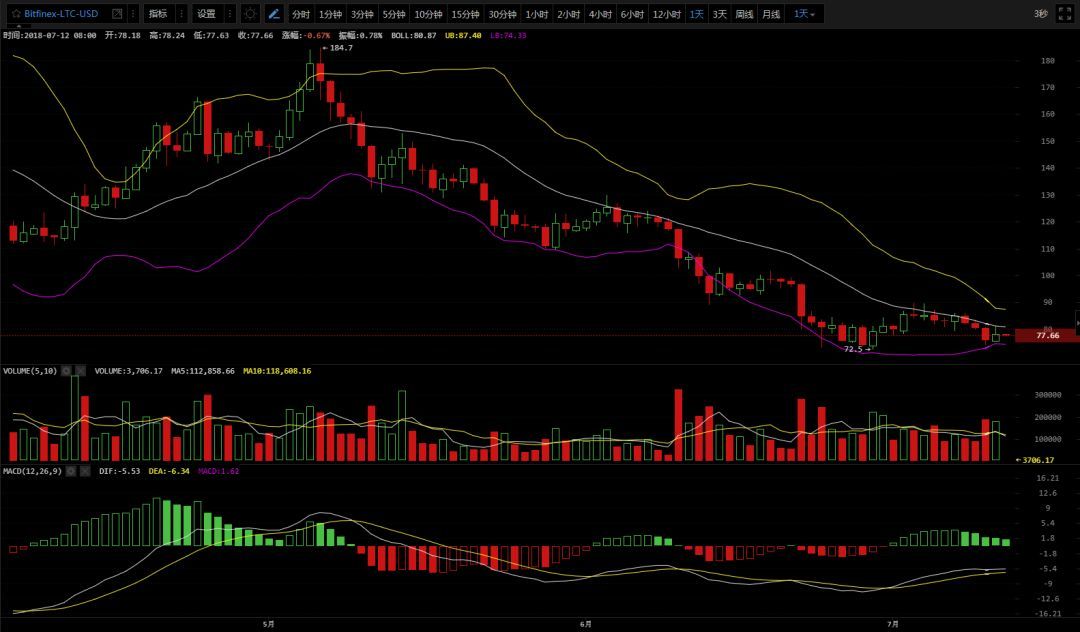This screenshot has width=1080, height=632.
Task: Switch to the 15分钟 timeframe
Action: 466,14
